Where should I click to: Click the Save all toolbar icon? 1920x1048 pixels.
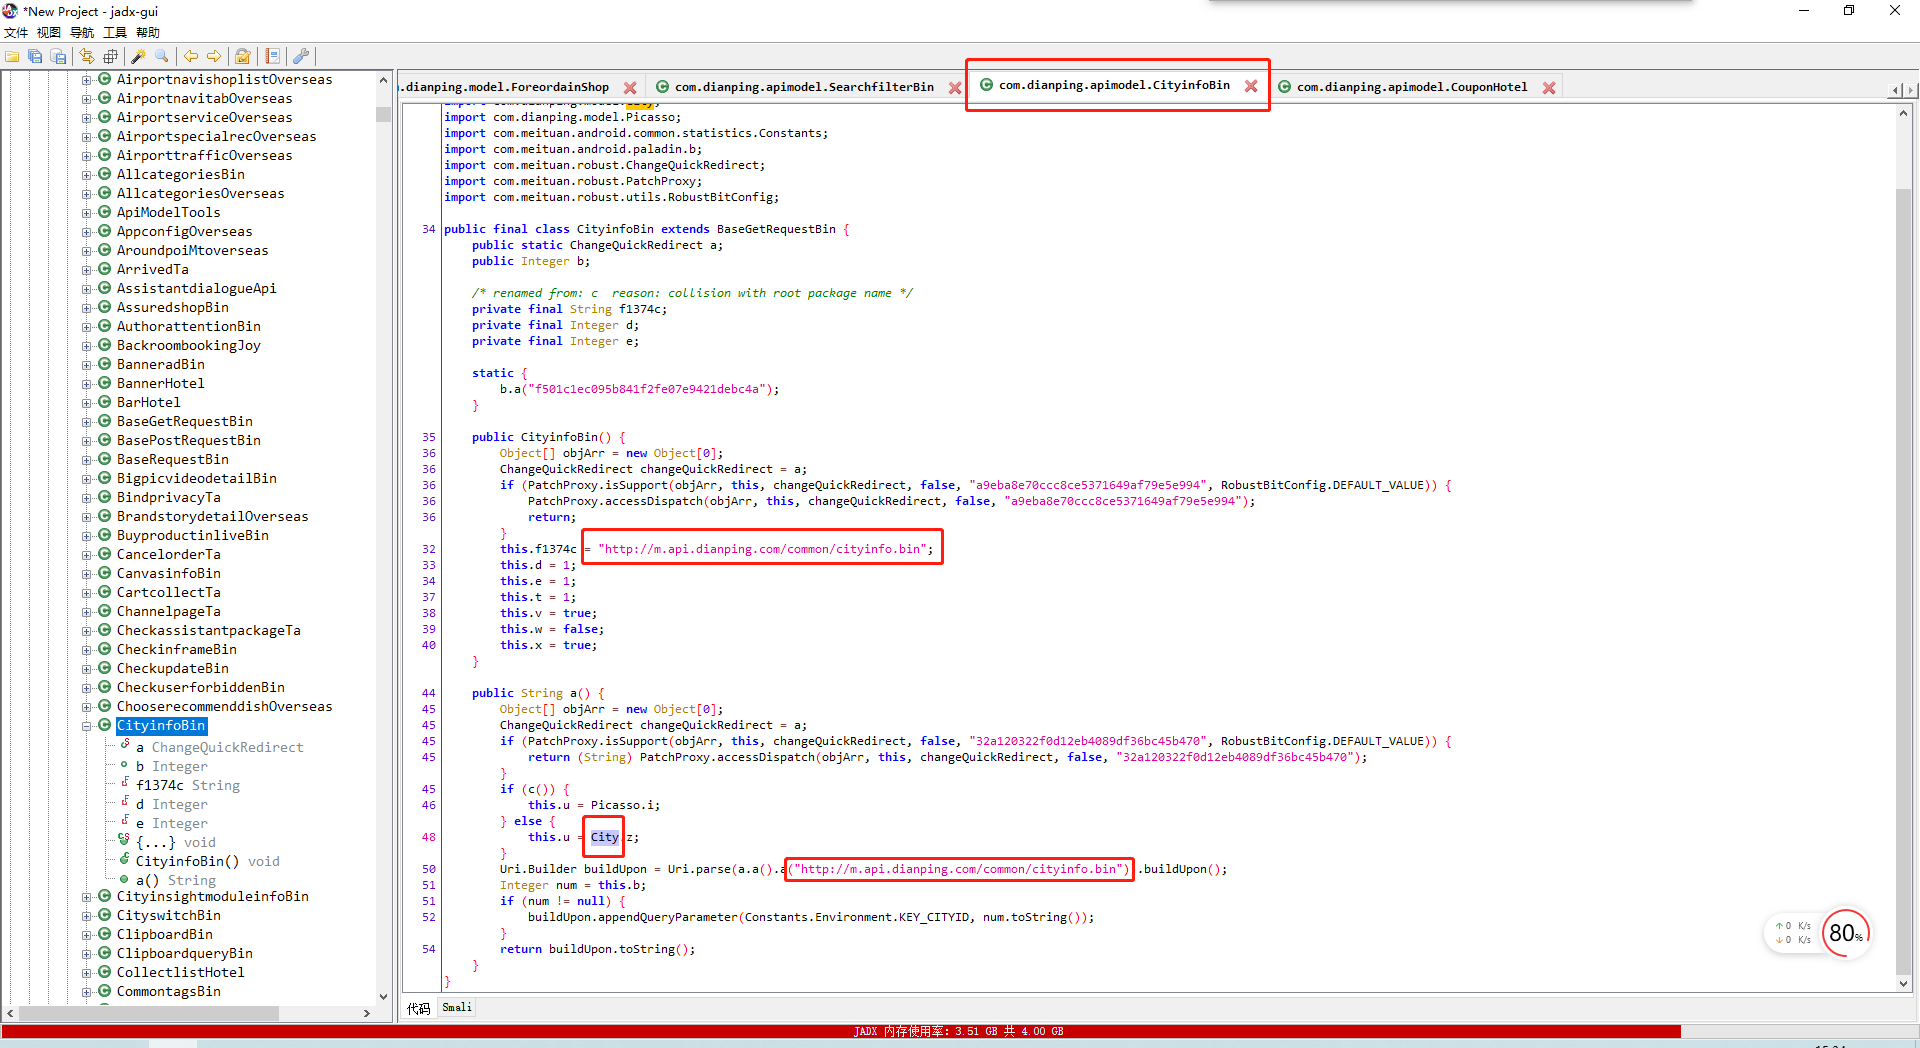click(35, 57)
